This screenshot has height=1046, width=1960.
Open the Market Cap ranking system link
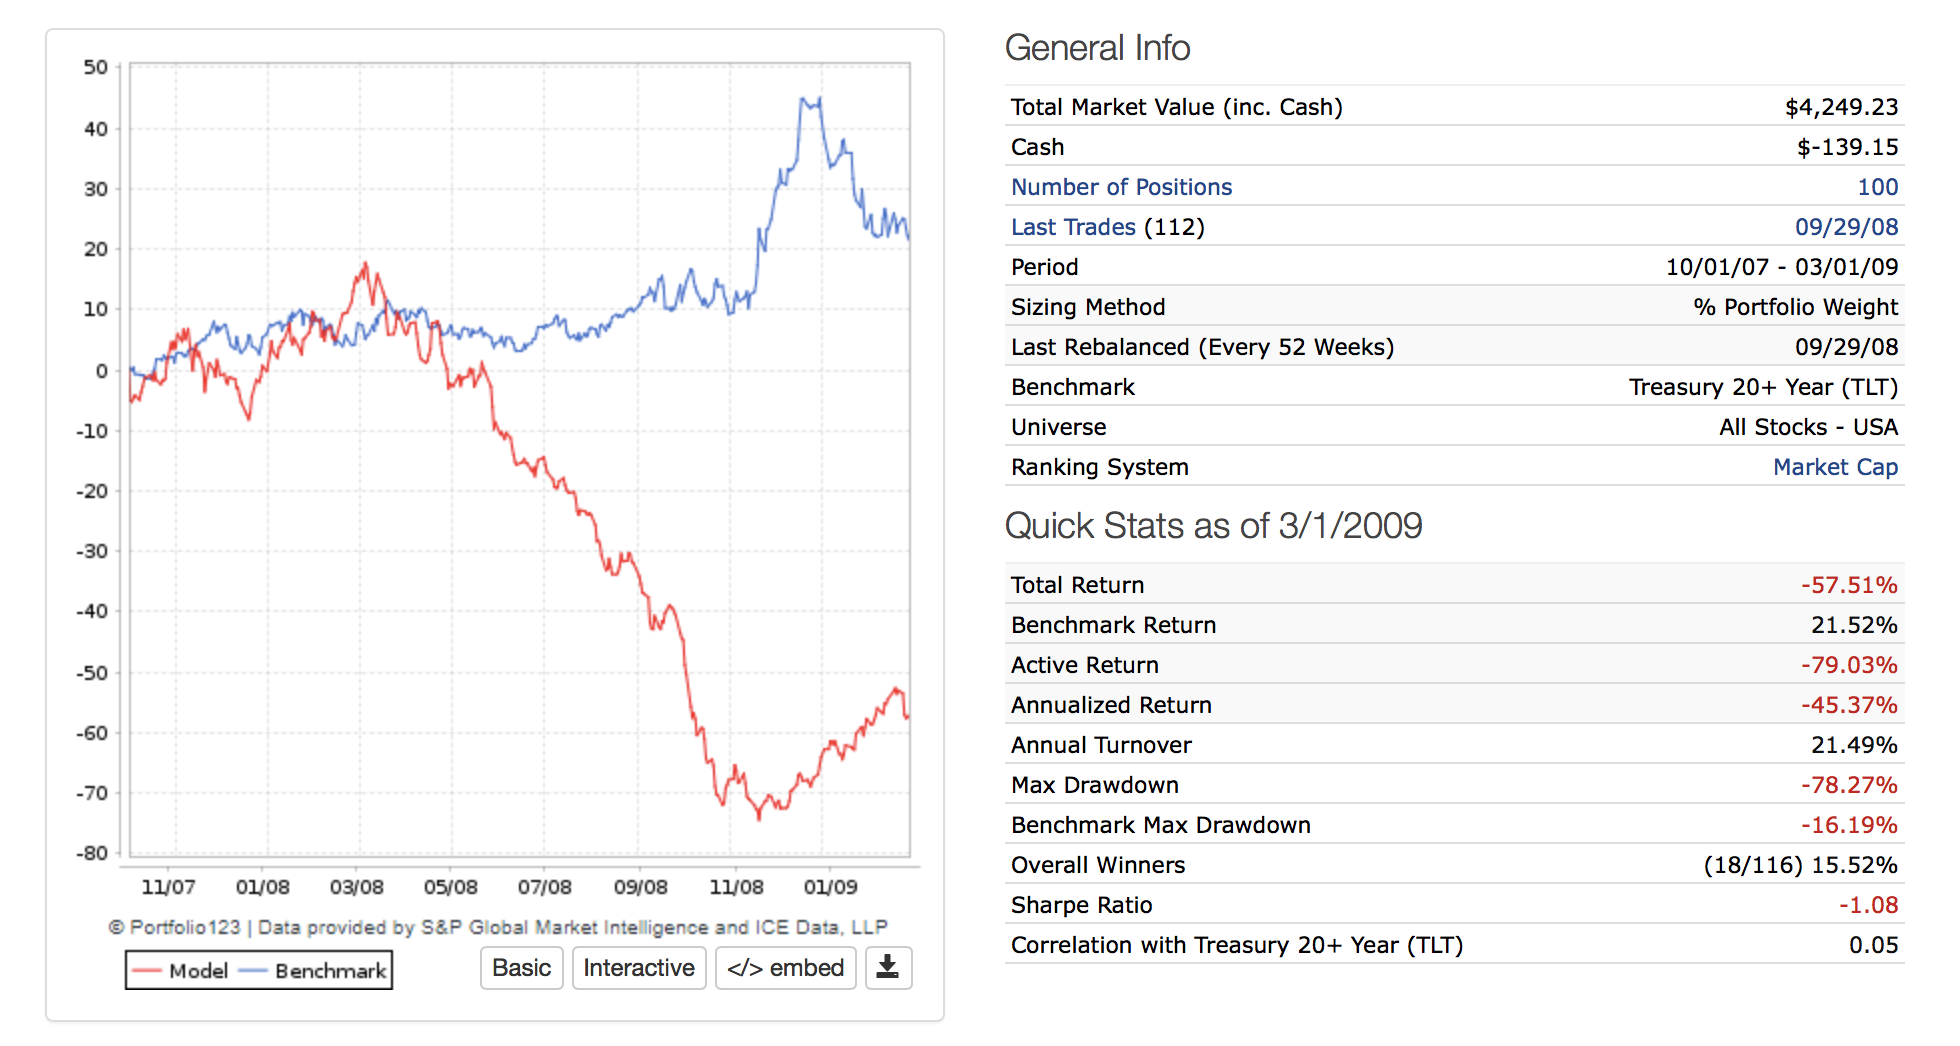[x=1835, y=467]
